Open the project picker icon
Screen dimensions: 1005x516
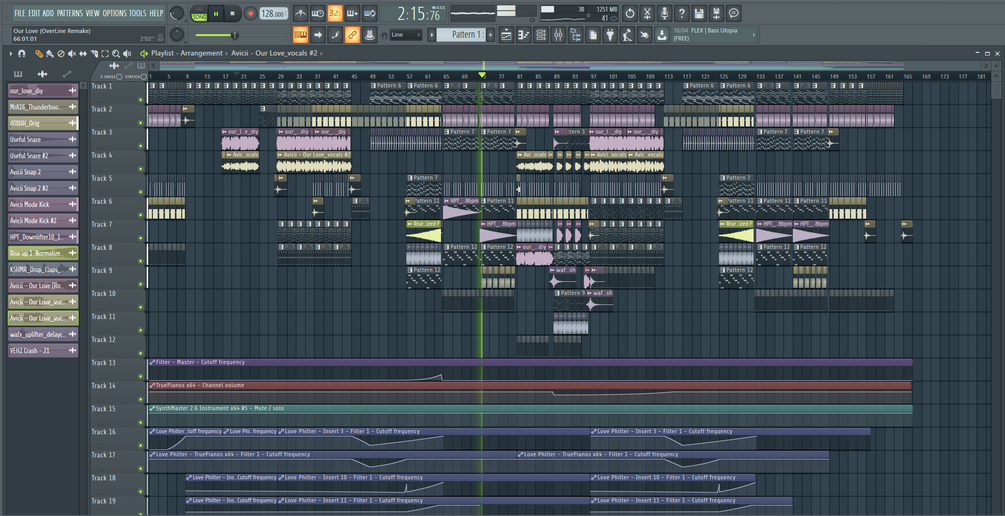tap(593, 35)
